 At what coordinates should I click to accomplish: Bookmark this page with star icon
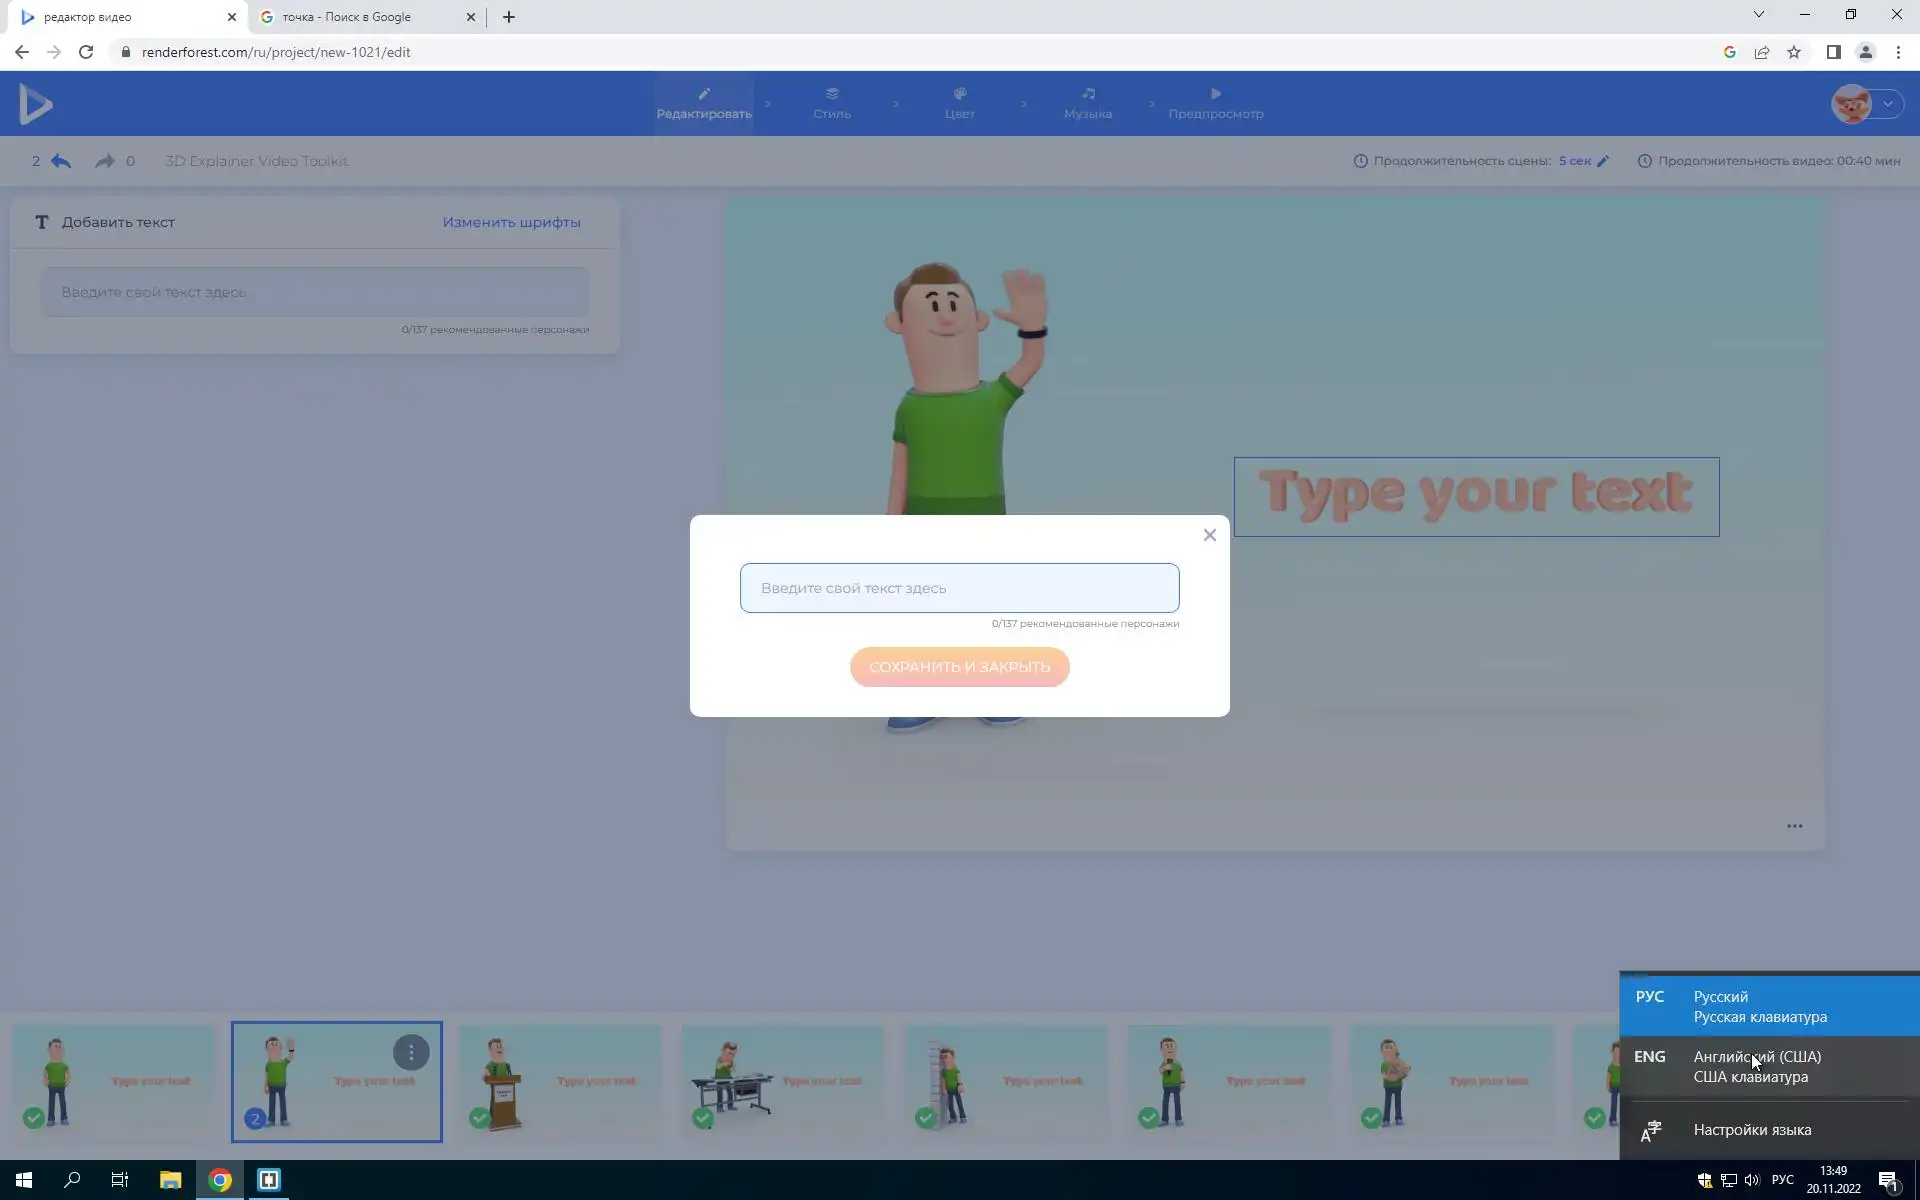[x=1794, y=52]
